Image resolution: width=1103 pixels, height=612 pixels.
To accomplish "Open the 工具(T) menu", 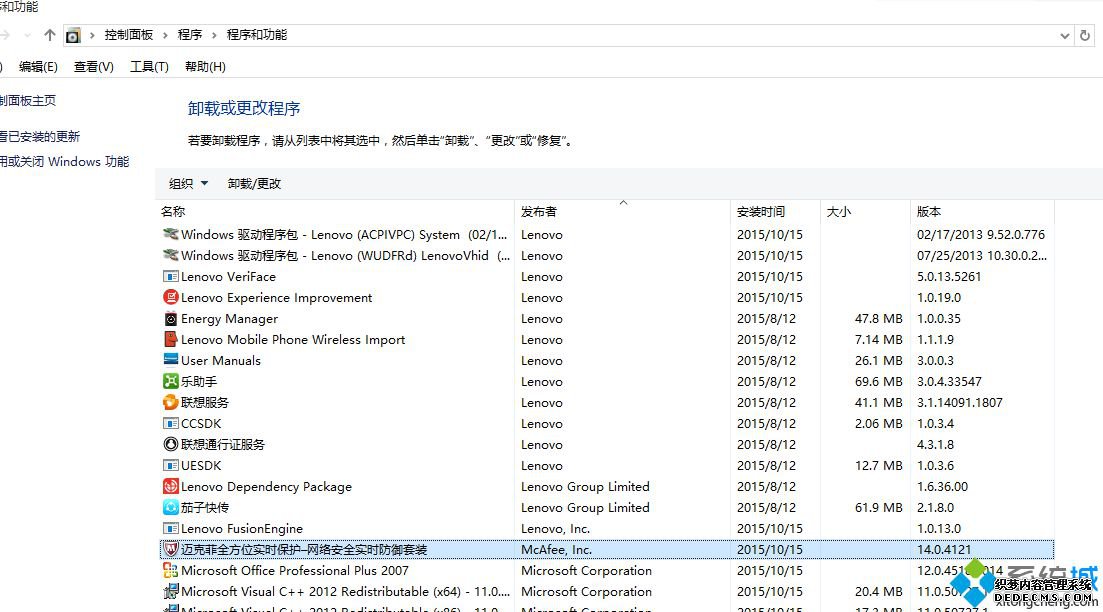I will [149, 67].
